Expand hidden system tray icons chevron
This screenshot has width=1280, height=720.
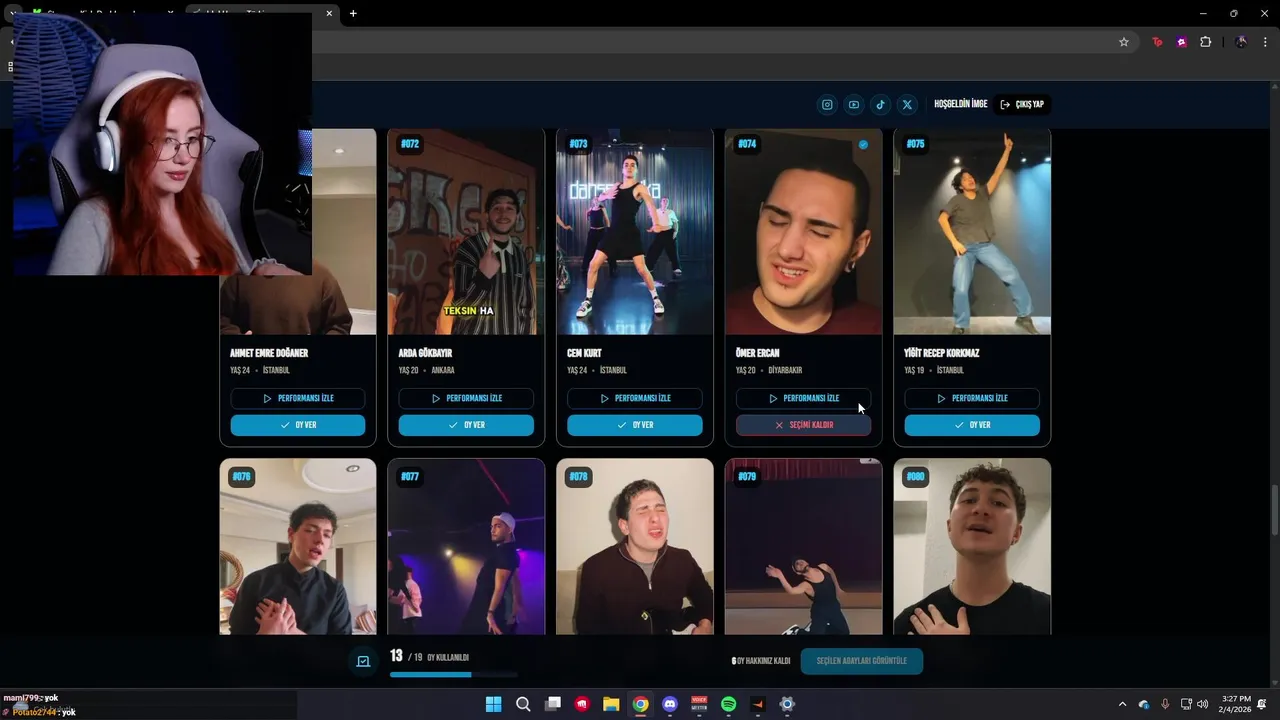pos(1122,704)
